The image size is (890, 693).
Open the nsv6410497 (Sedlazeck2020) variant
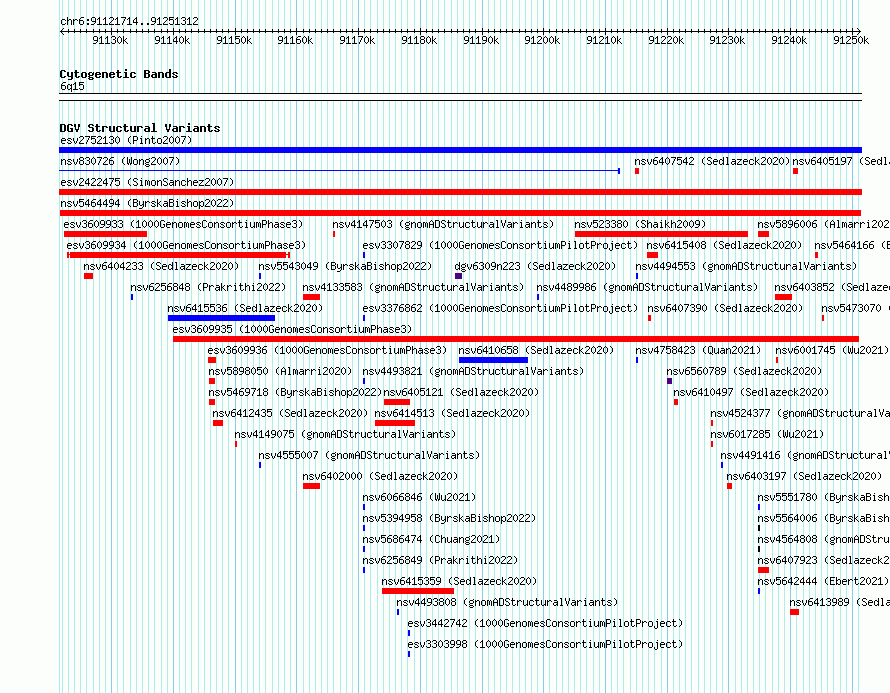(751, 392)
